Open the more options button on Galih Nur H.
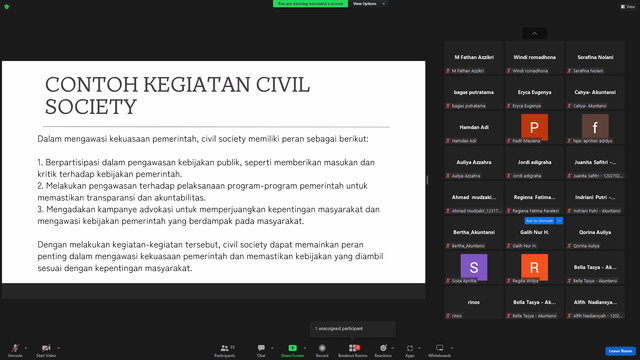 point(559,220)
